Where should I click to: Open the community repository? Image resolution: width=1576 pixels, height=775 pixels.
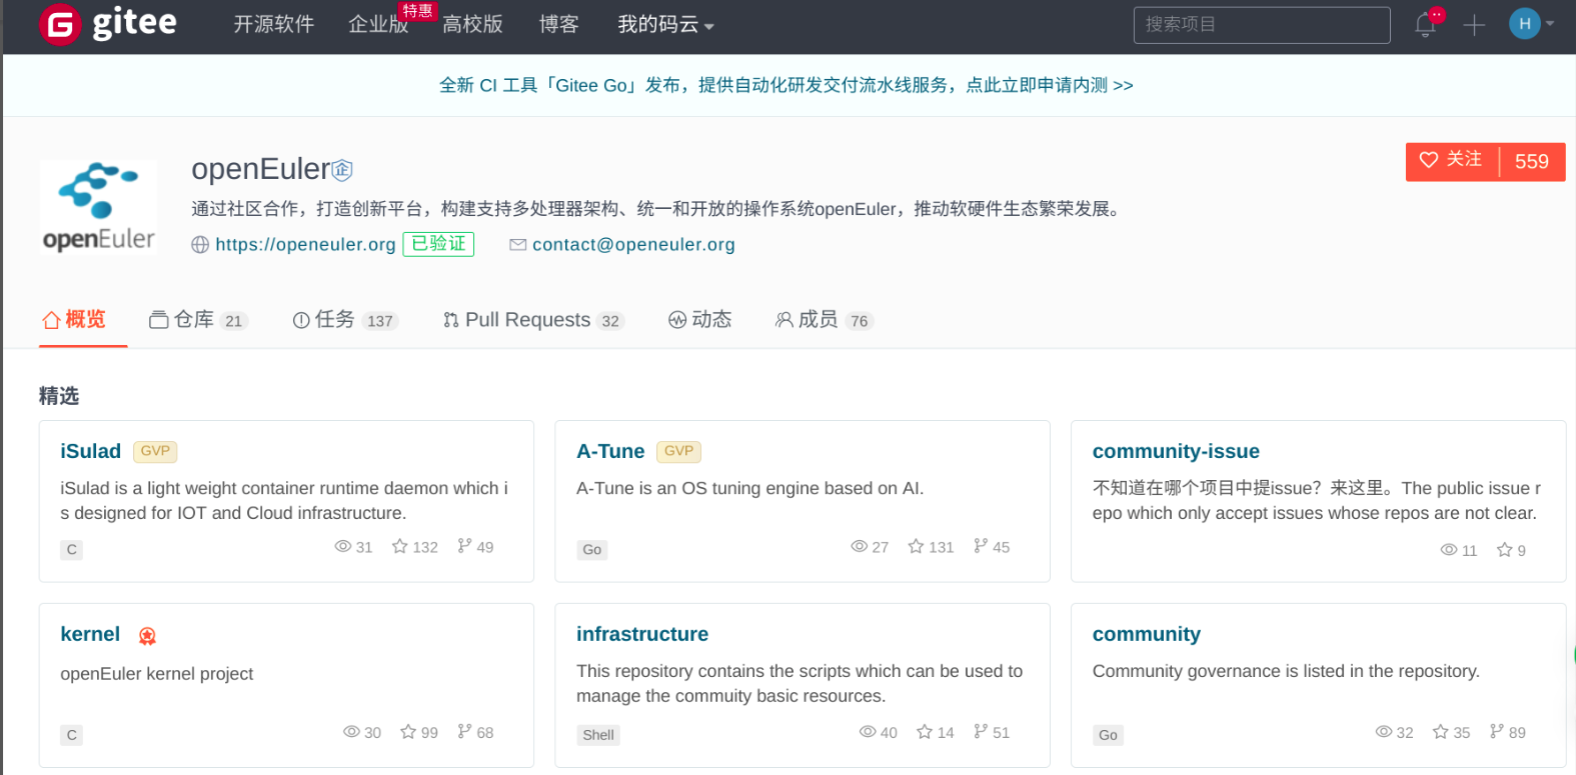pos(1147,634)
